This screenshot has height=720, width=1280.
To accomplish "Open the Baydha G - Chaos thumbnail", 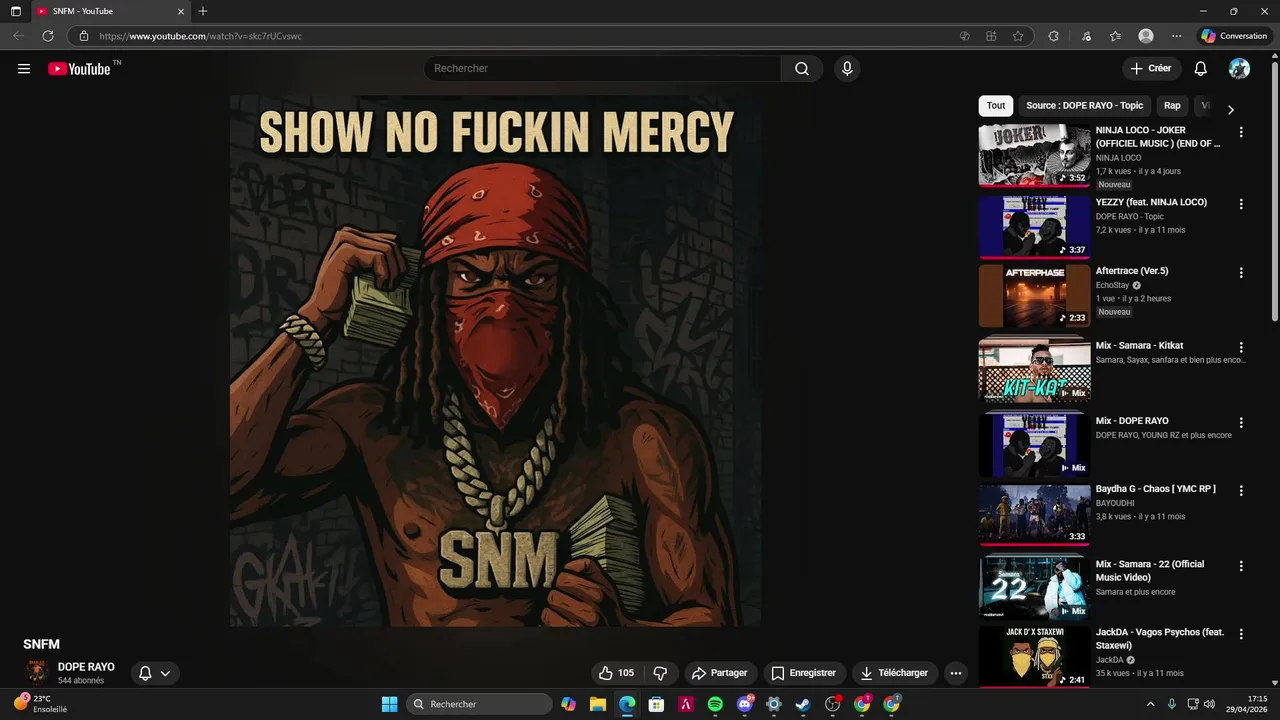I will click(1034, 514).
